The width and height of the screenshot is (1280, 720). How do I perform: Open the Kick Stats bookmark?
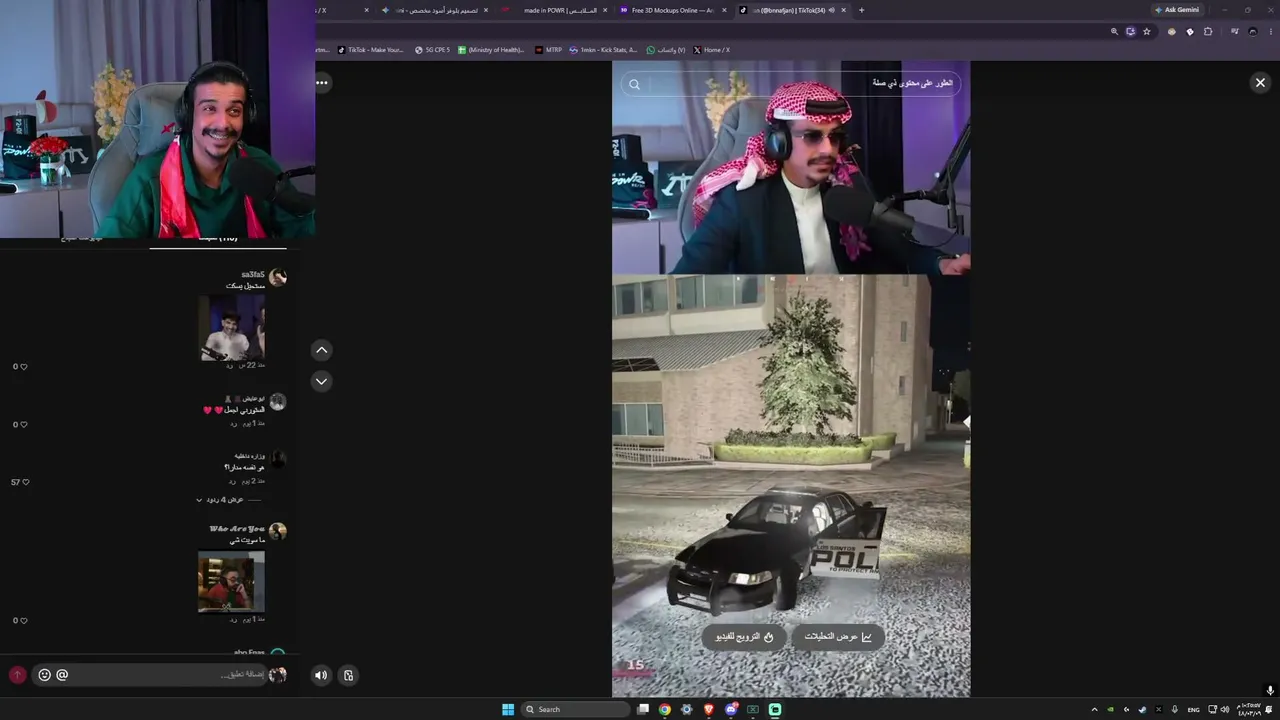[x=603, y=49]
